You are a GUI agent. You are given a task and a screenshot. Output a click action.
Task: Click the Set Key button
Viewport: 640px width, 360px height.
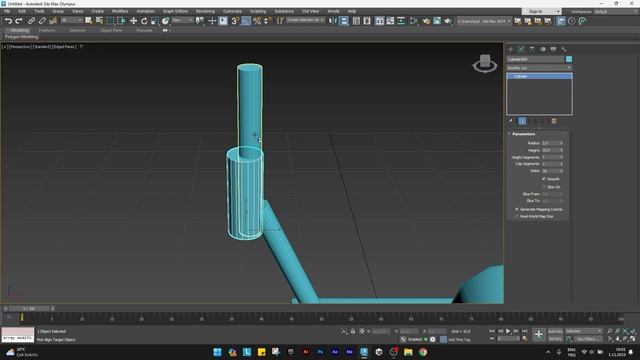coord(555,339)
